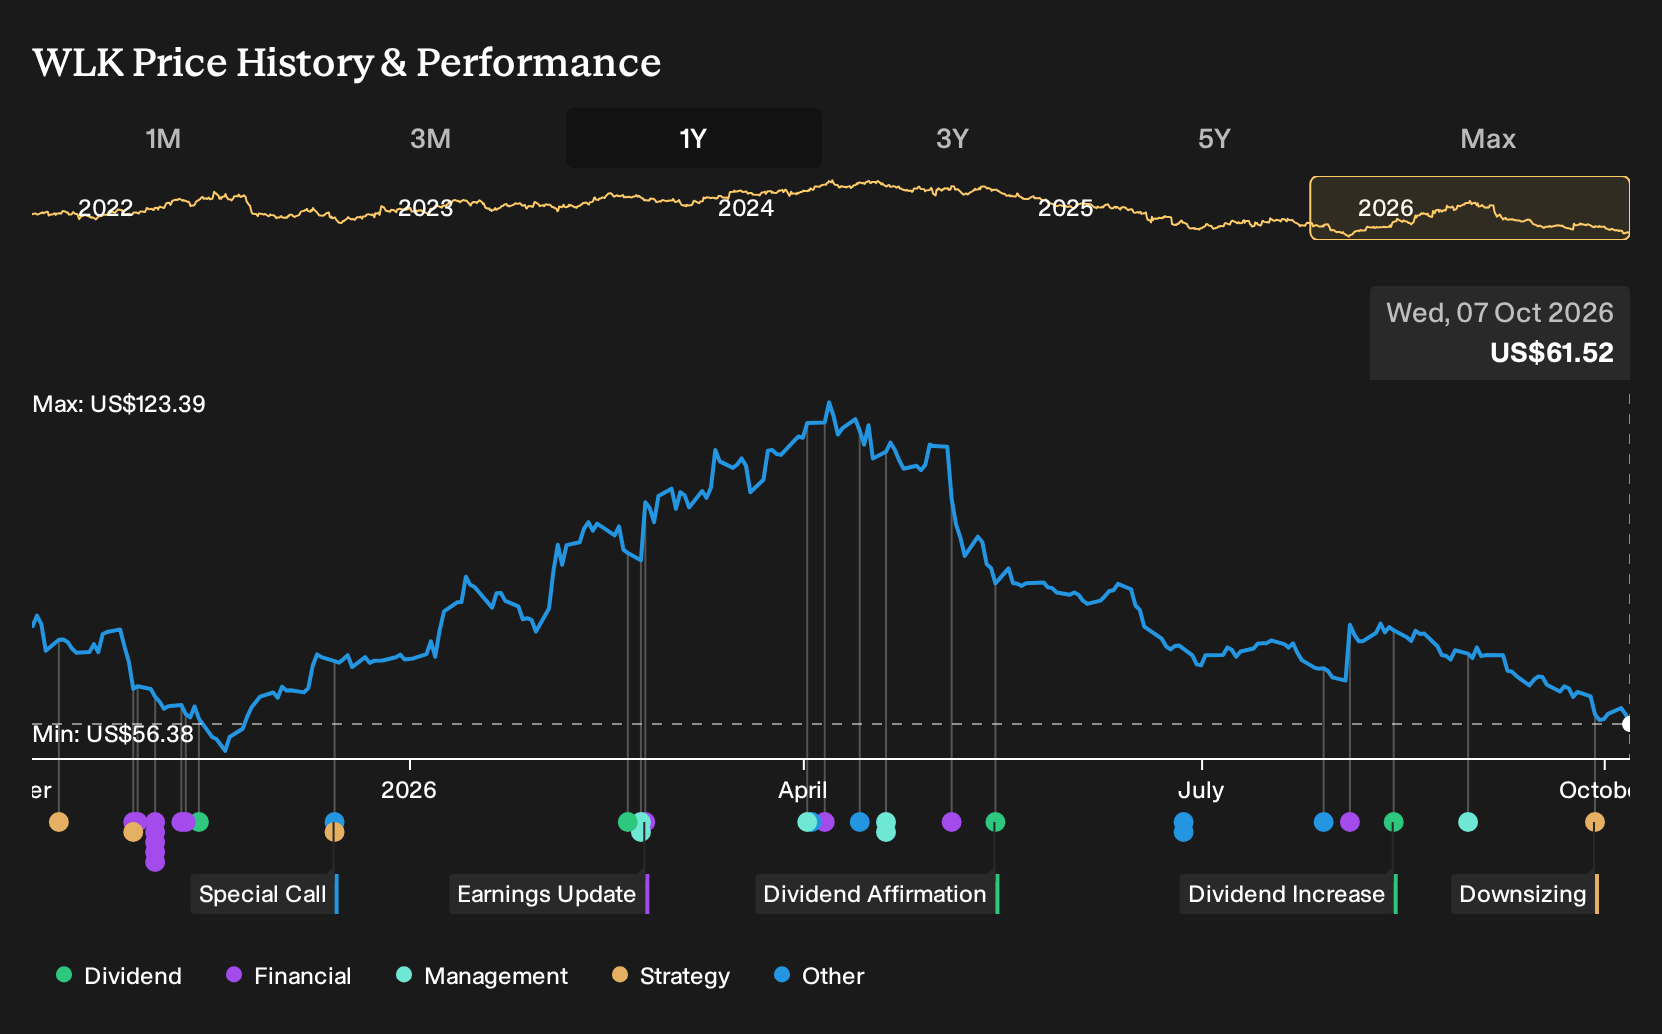Open the 5Y time range tab

(1214, 138)
